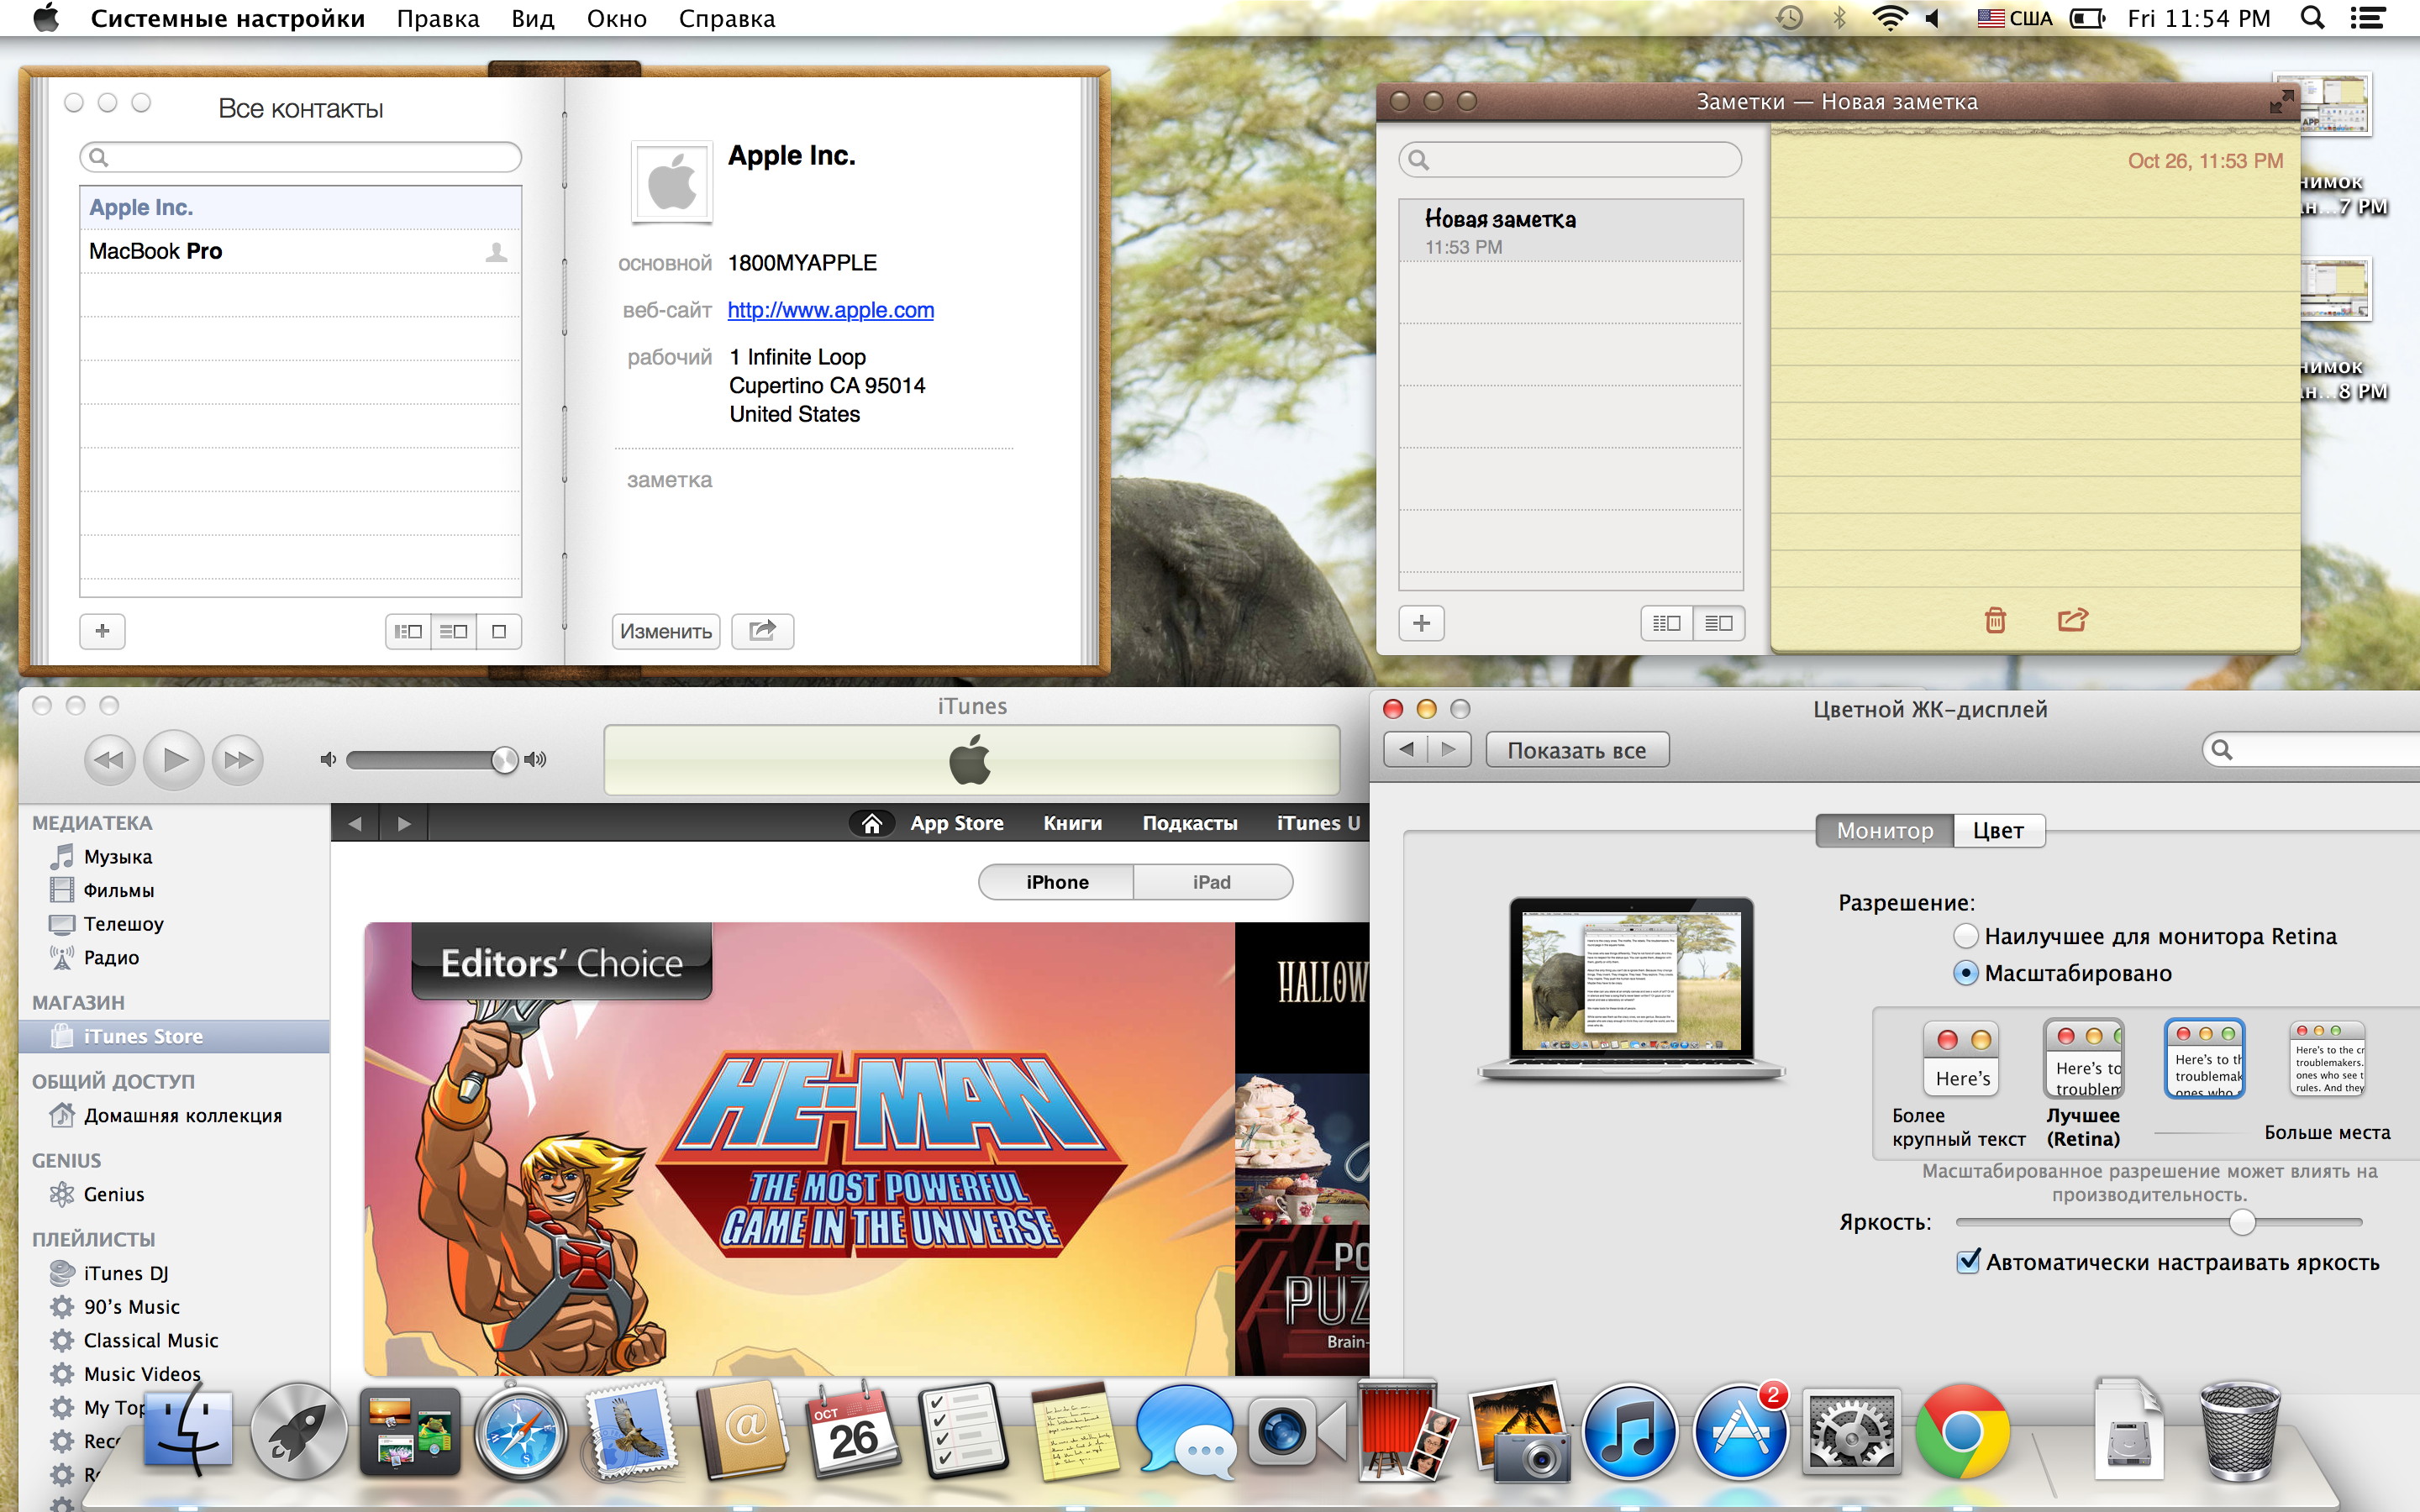The height and width of the screenshot is (1512, 2420).
Task: Click the trash icon in Notes
Action: (x=1994, y=620)
